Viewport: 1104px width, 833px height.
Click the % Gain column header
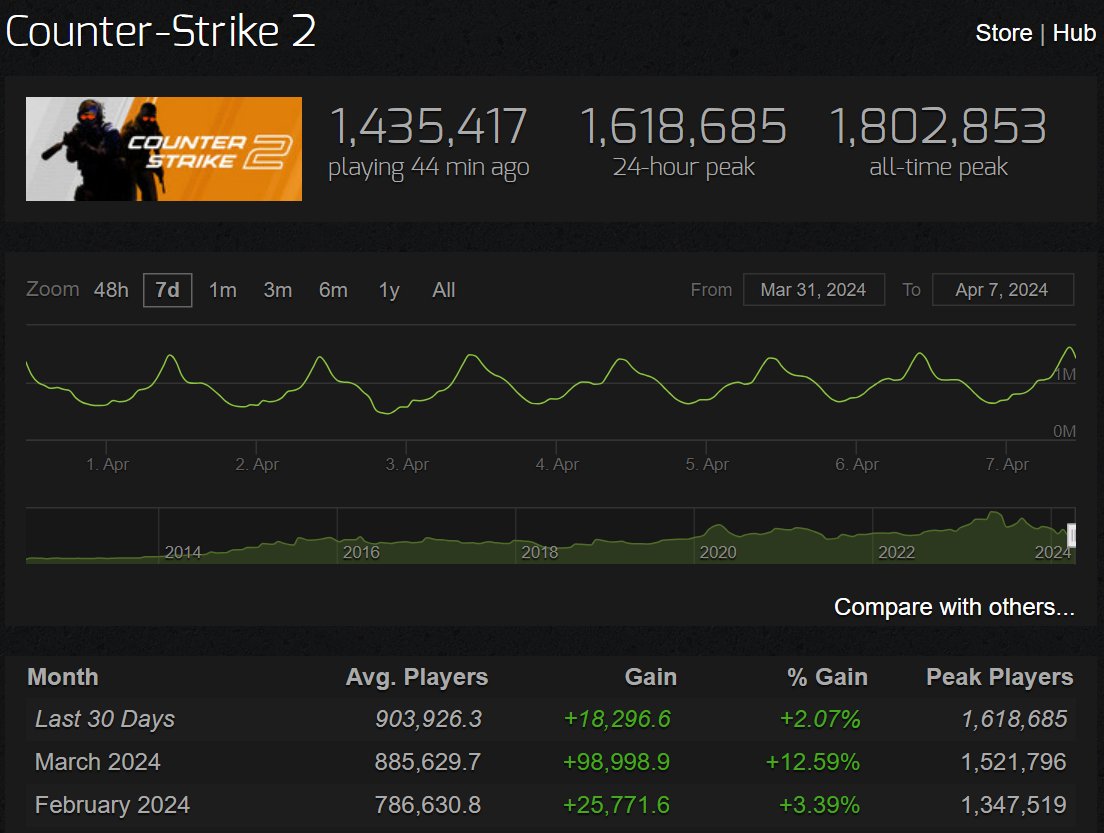coord(827,677)
